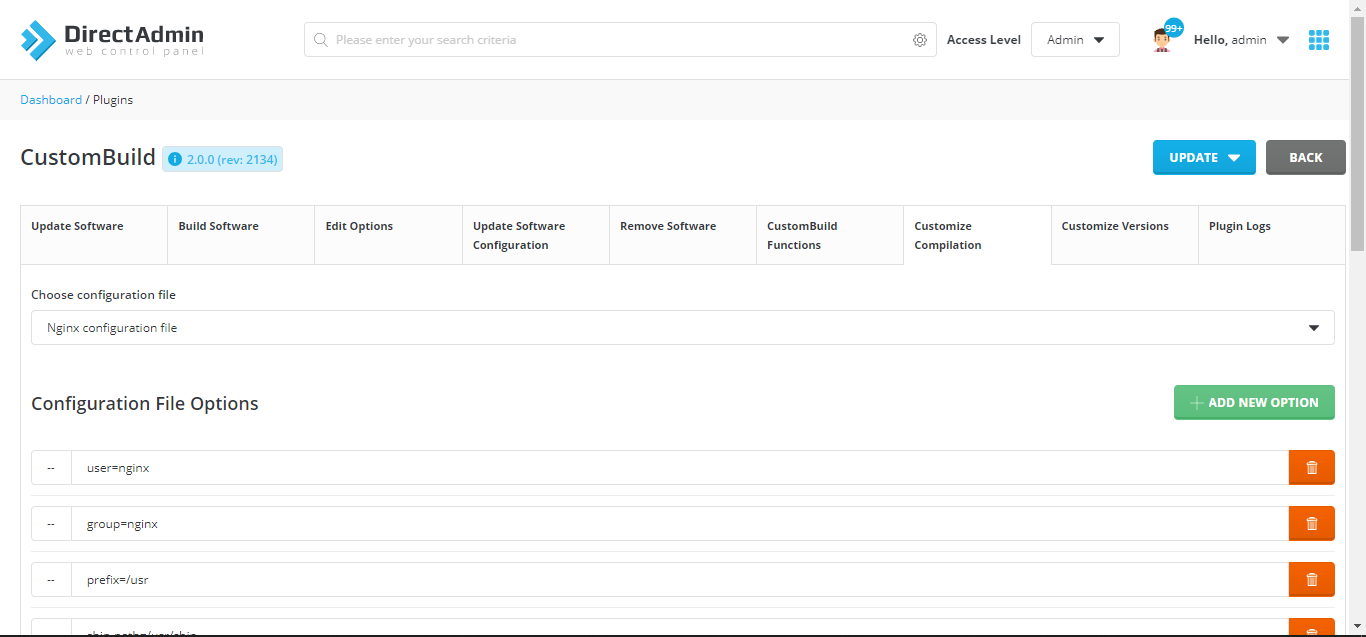Focus the search criteria field
The image size is (1366, 637).
tap(620, 40)
